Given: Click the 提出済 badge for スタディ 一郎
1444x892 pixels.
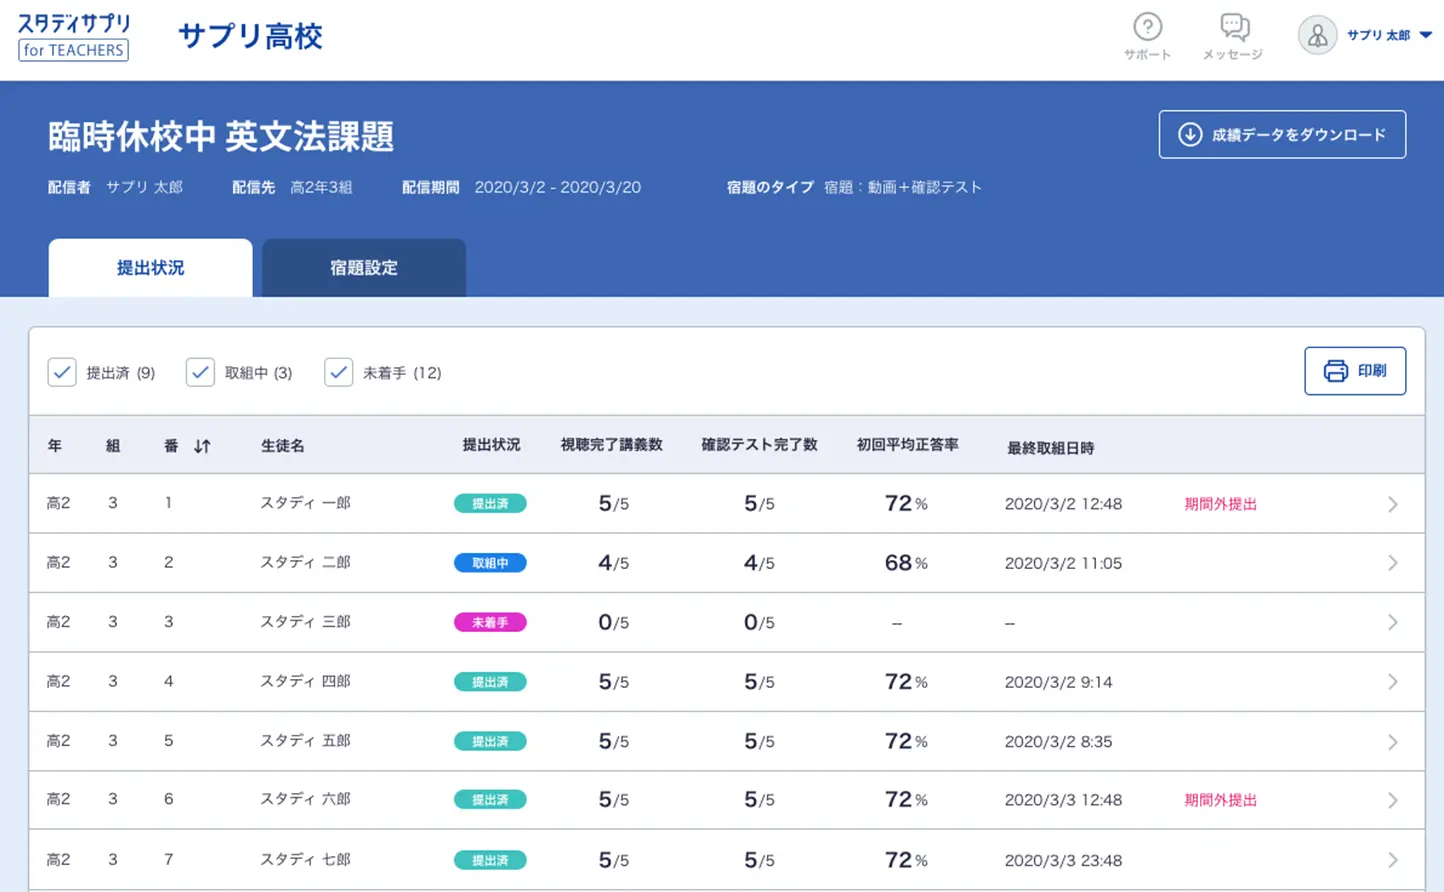Looking at the screenshot, I should click(x=490, y=504).
